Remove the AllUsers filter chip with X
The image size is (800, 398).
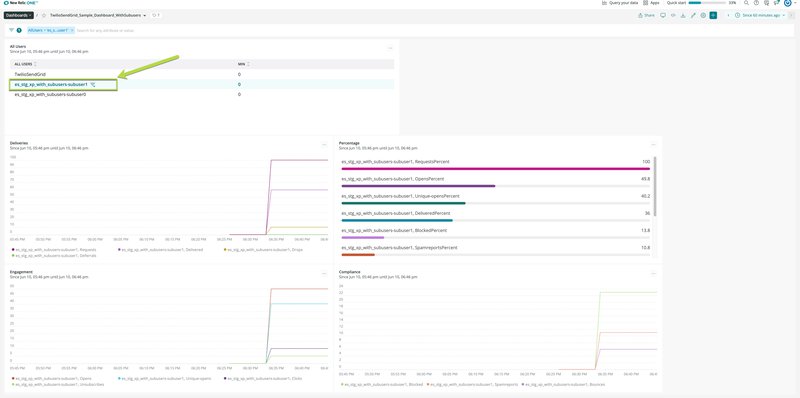coord(72,30)
